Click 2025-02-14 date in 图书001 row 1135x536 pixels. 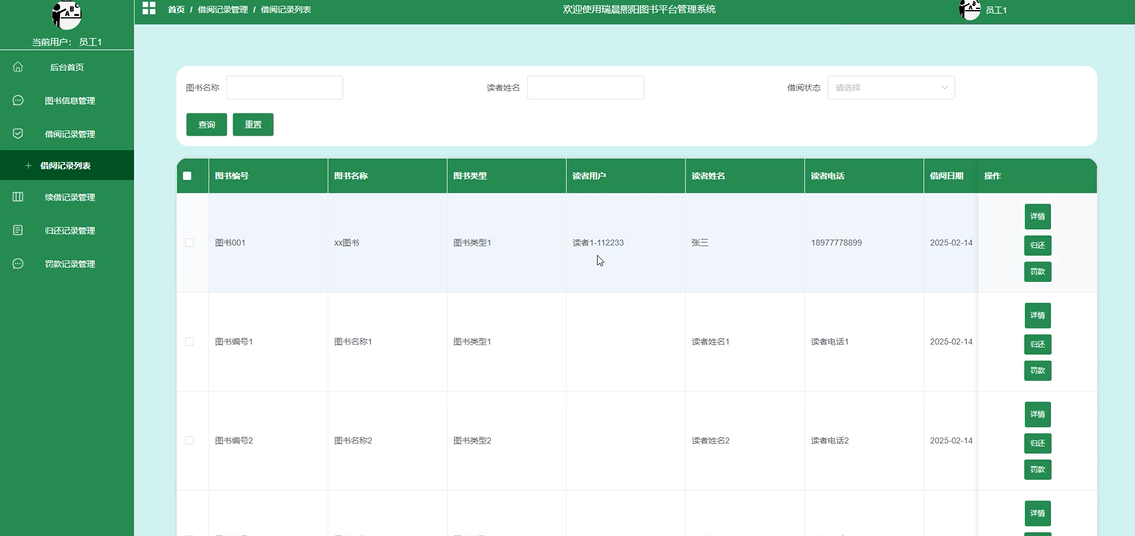tap(951, 243)
